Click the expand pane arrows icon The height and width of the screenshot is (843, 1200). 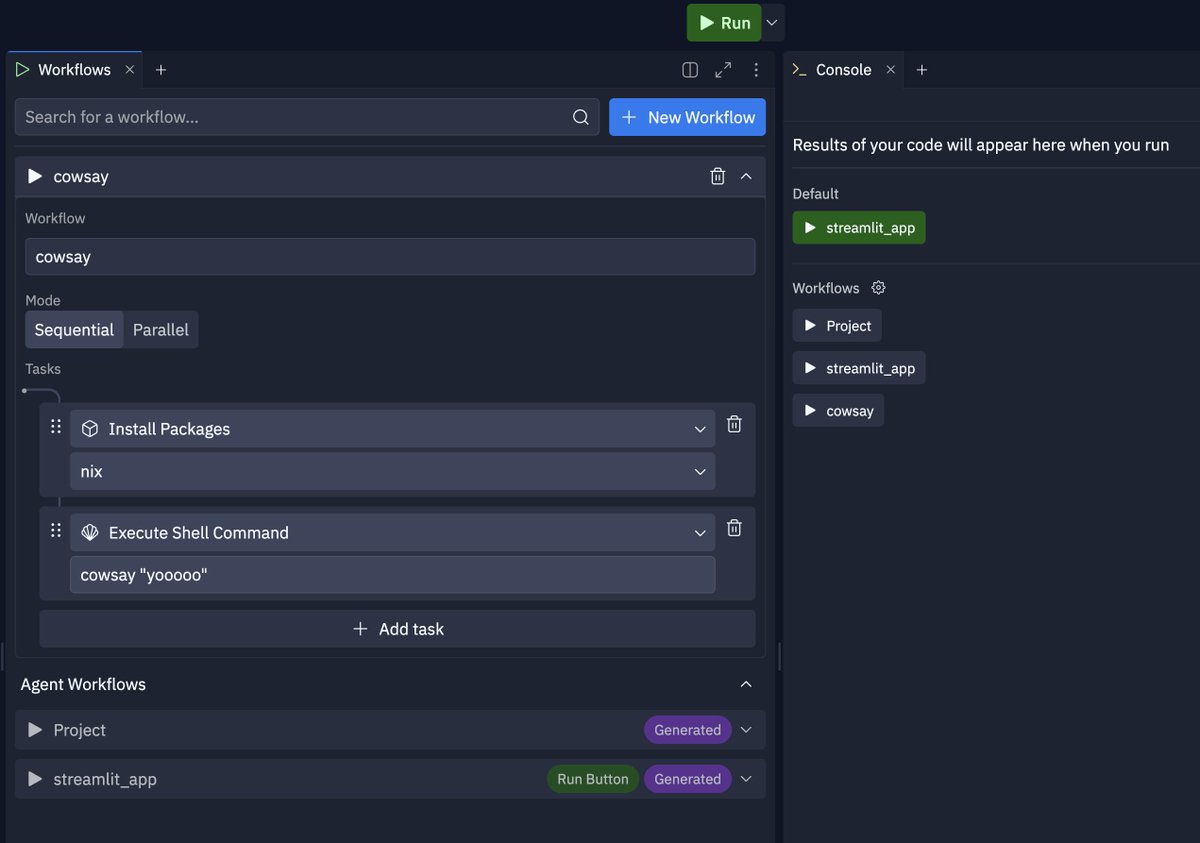click(x=723, y=69)
